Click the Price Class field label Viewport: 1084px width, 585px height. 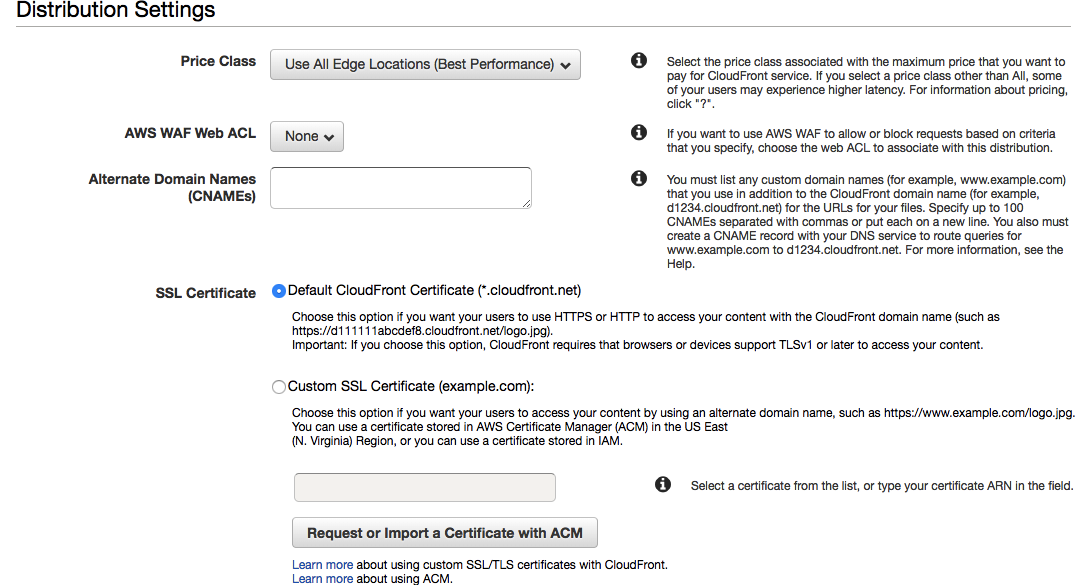click(x=218, y=61)
